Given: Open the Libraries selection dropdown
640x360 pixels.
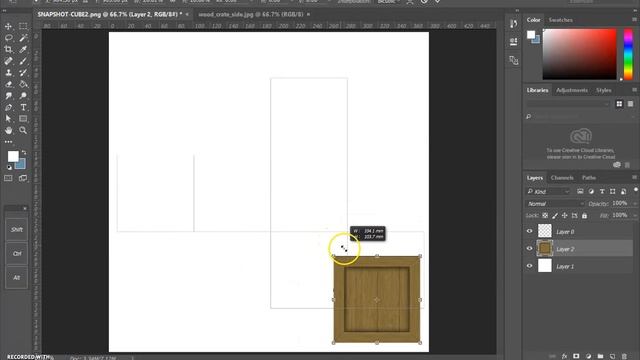Looking at the screenshot, I should (568, 104).
